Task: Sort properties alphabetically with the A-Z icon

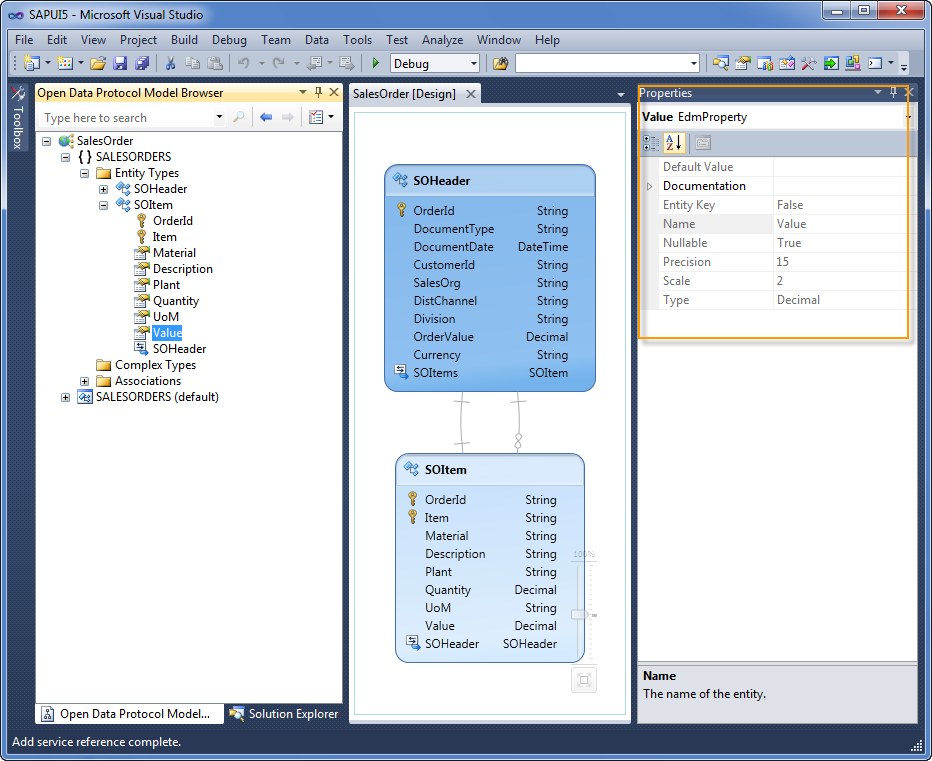Action: click(675, 143)
